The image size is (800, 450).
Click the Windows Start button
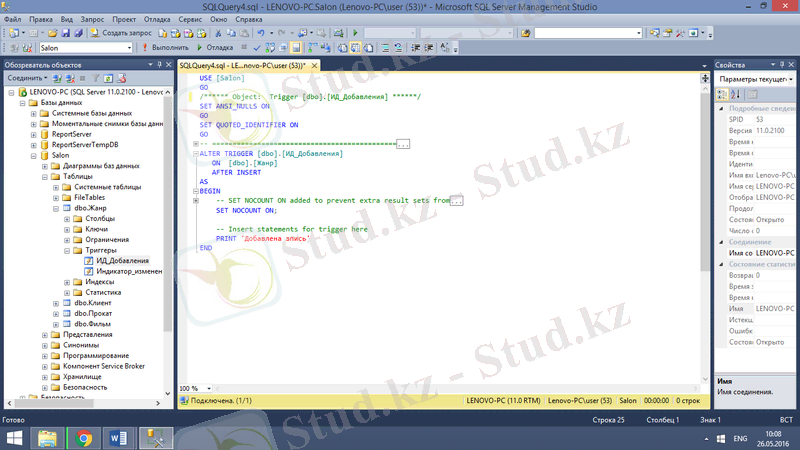click(14, 438)
